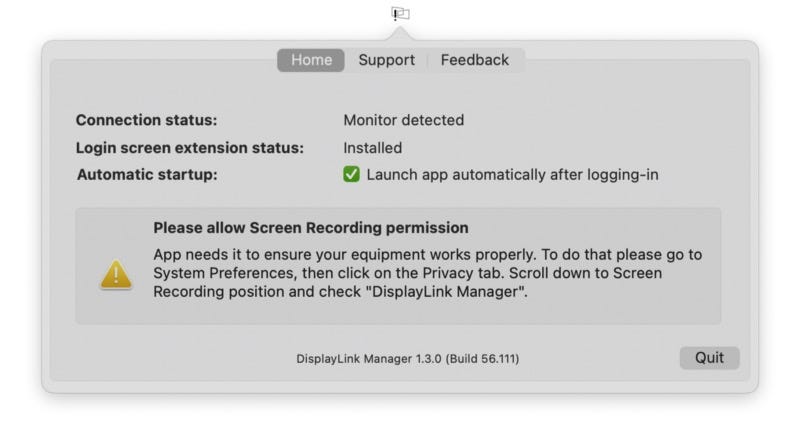Click the yellow warning triangle icon
This screenshot has width=800, height=439.
[116, 275]
